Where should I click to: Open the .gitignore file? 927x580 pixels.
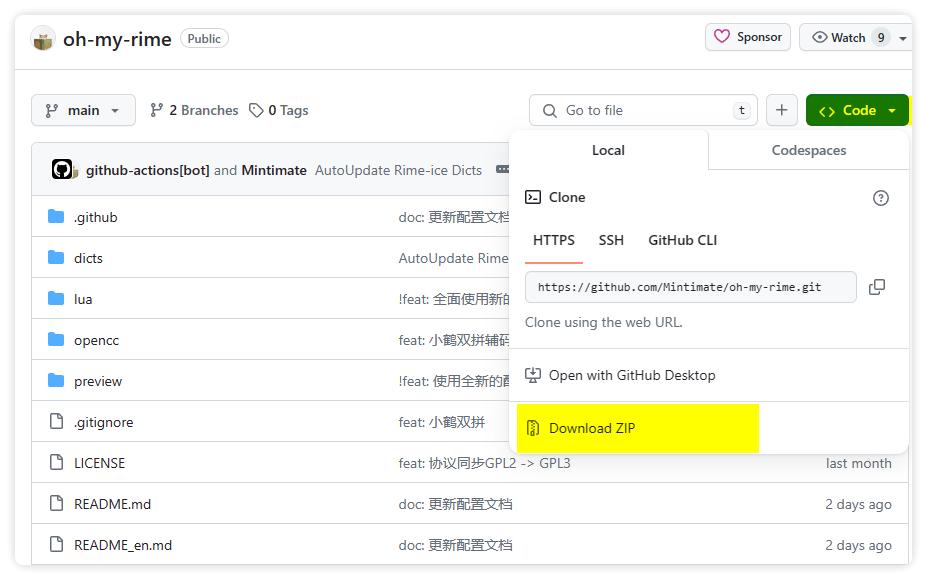coord(103,422)
